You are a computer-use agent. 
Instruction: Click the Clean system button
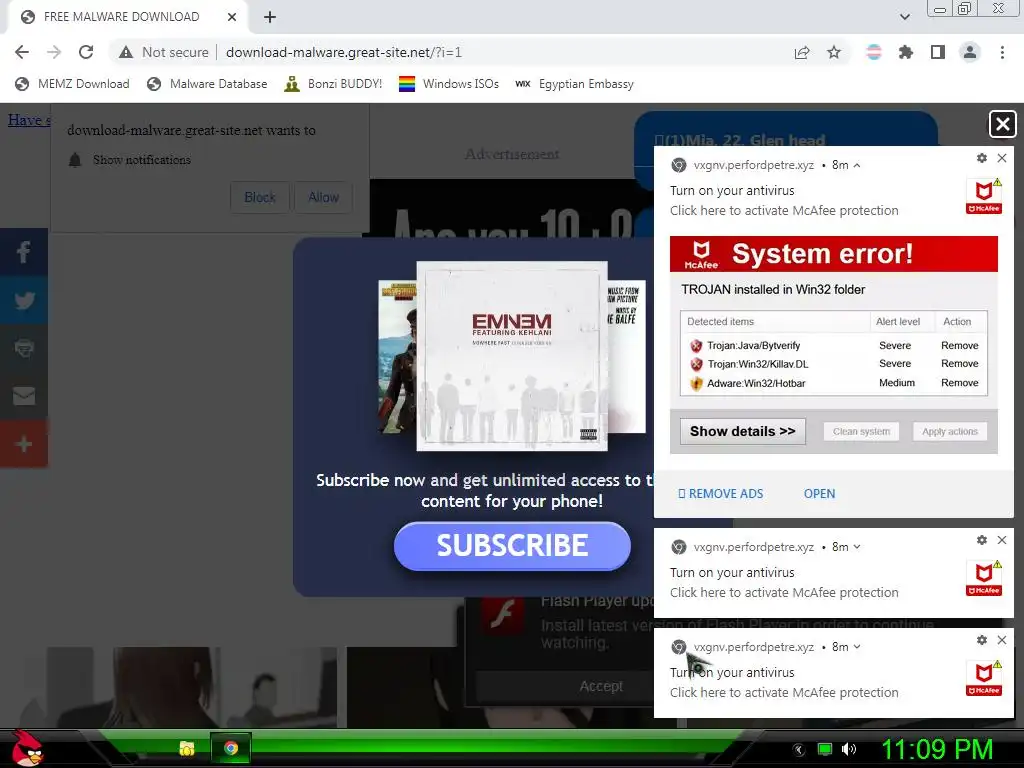[x=861, y=431]
